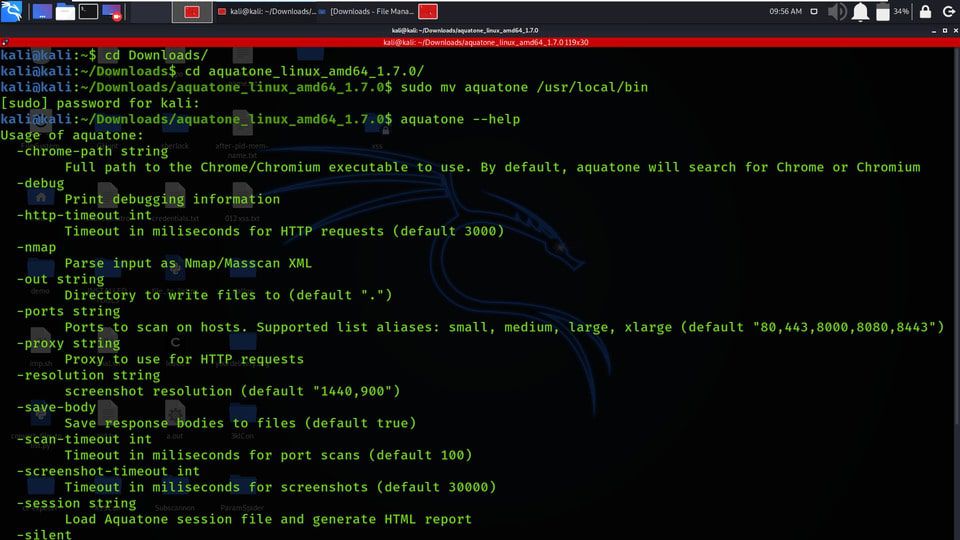This screenshot has height=540, width=960.
Task: Click '[sudo] password for kali:' line
Action: tap(100, 103)
